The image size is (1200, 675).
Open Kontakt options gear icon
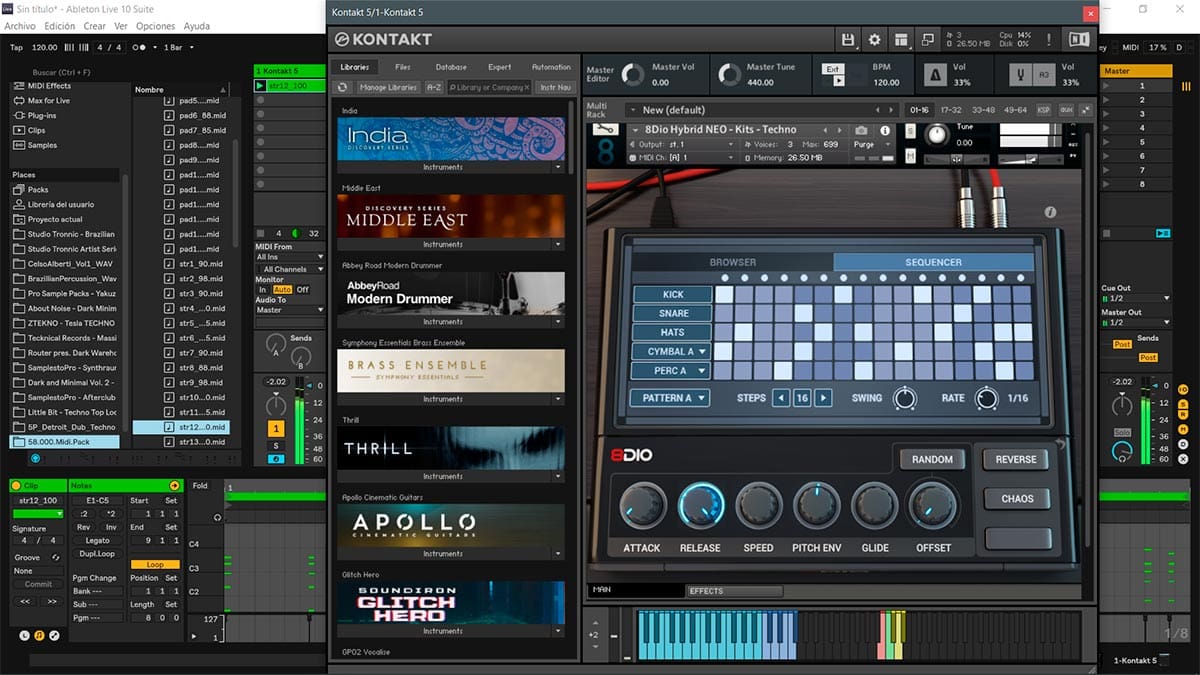[x=875, y=39]
